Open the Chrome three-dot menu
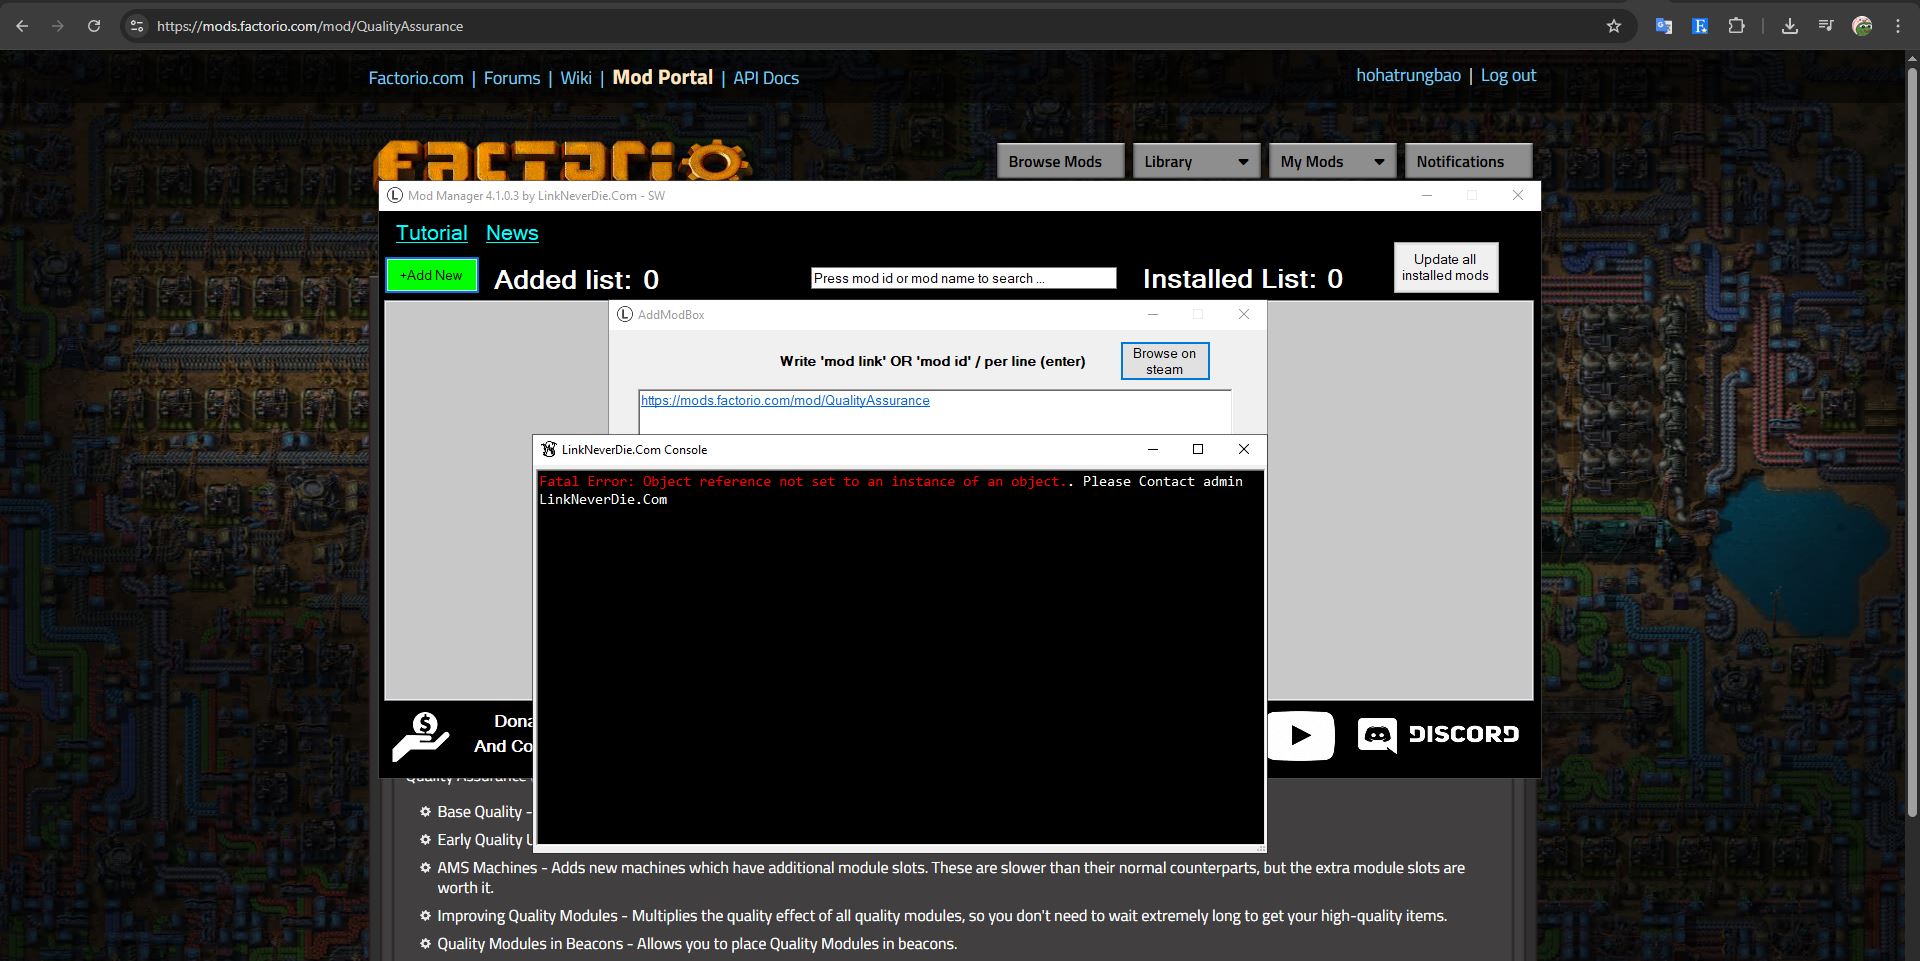This screenshot has height=961, width=1920. click(x=1898, y=26)
